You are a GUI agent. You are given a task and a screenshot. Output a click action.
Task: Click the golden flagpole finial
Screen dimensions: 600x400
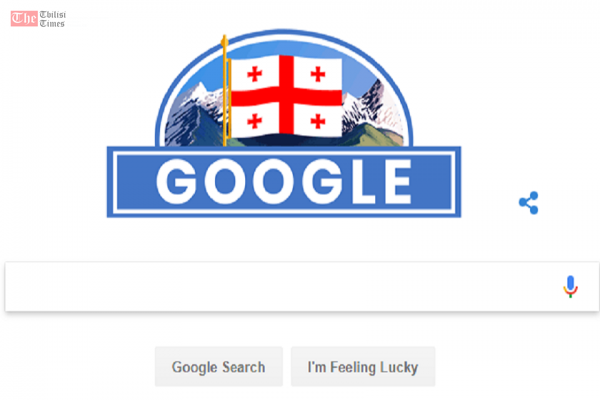[224, 41]
